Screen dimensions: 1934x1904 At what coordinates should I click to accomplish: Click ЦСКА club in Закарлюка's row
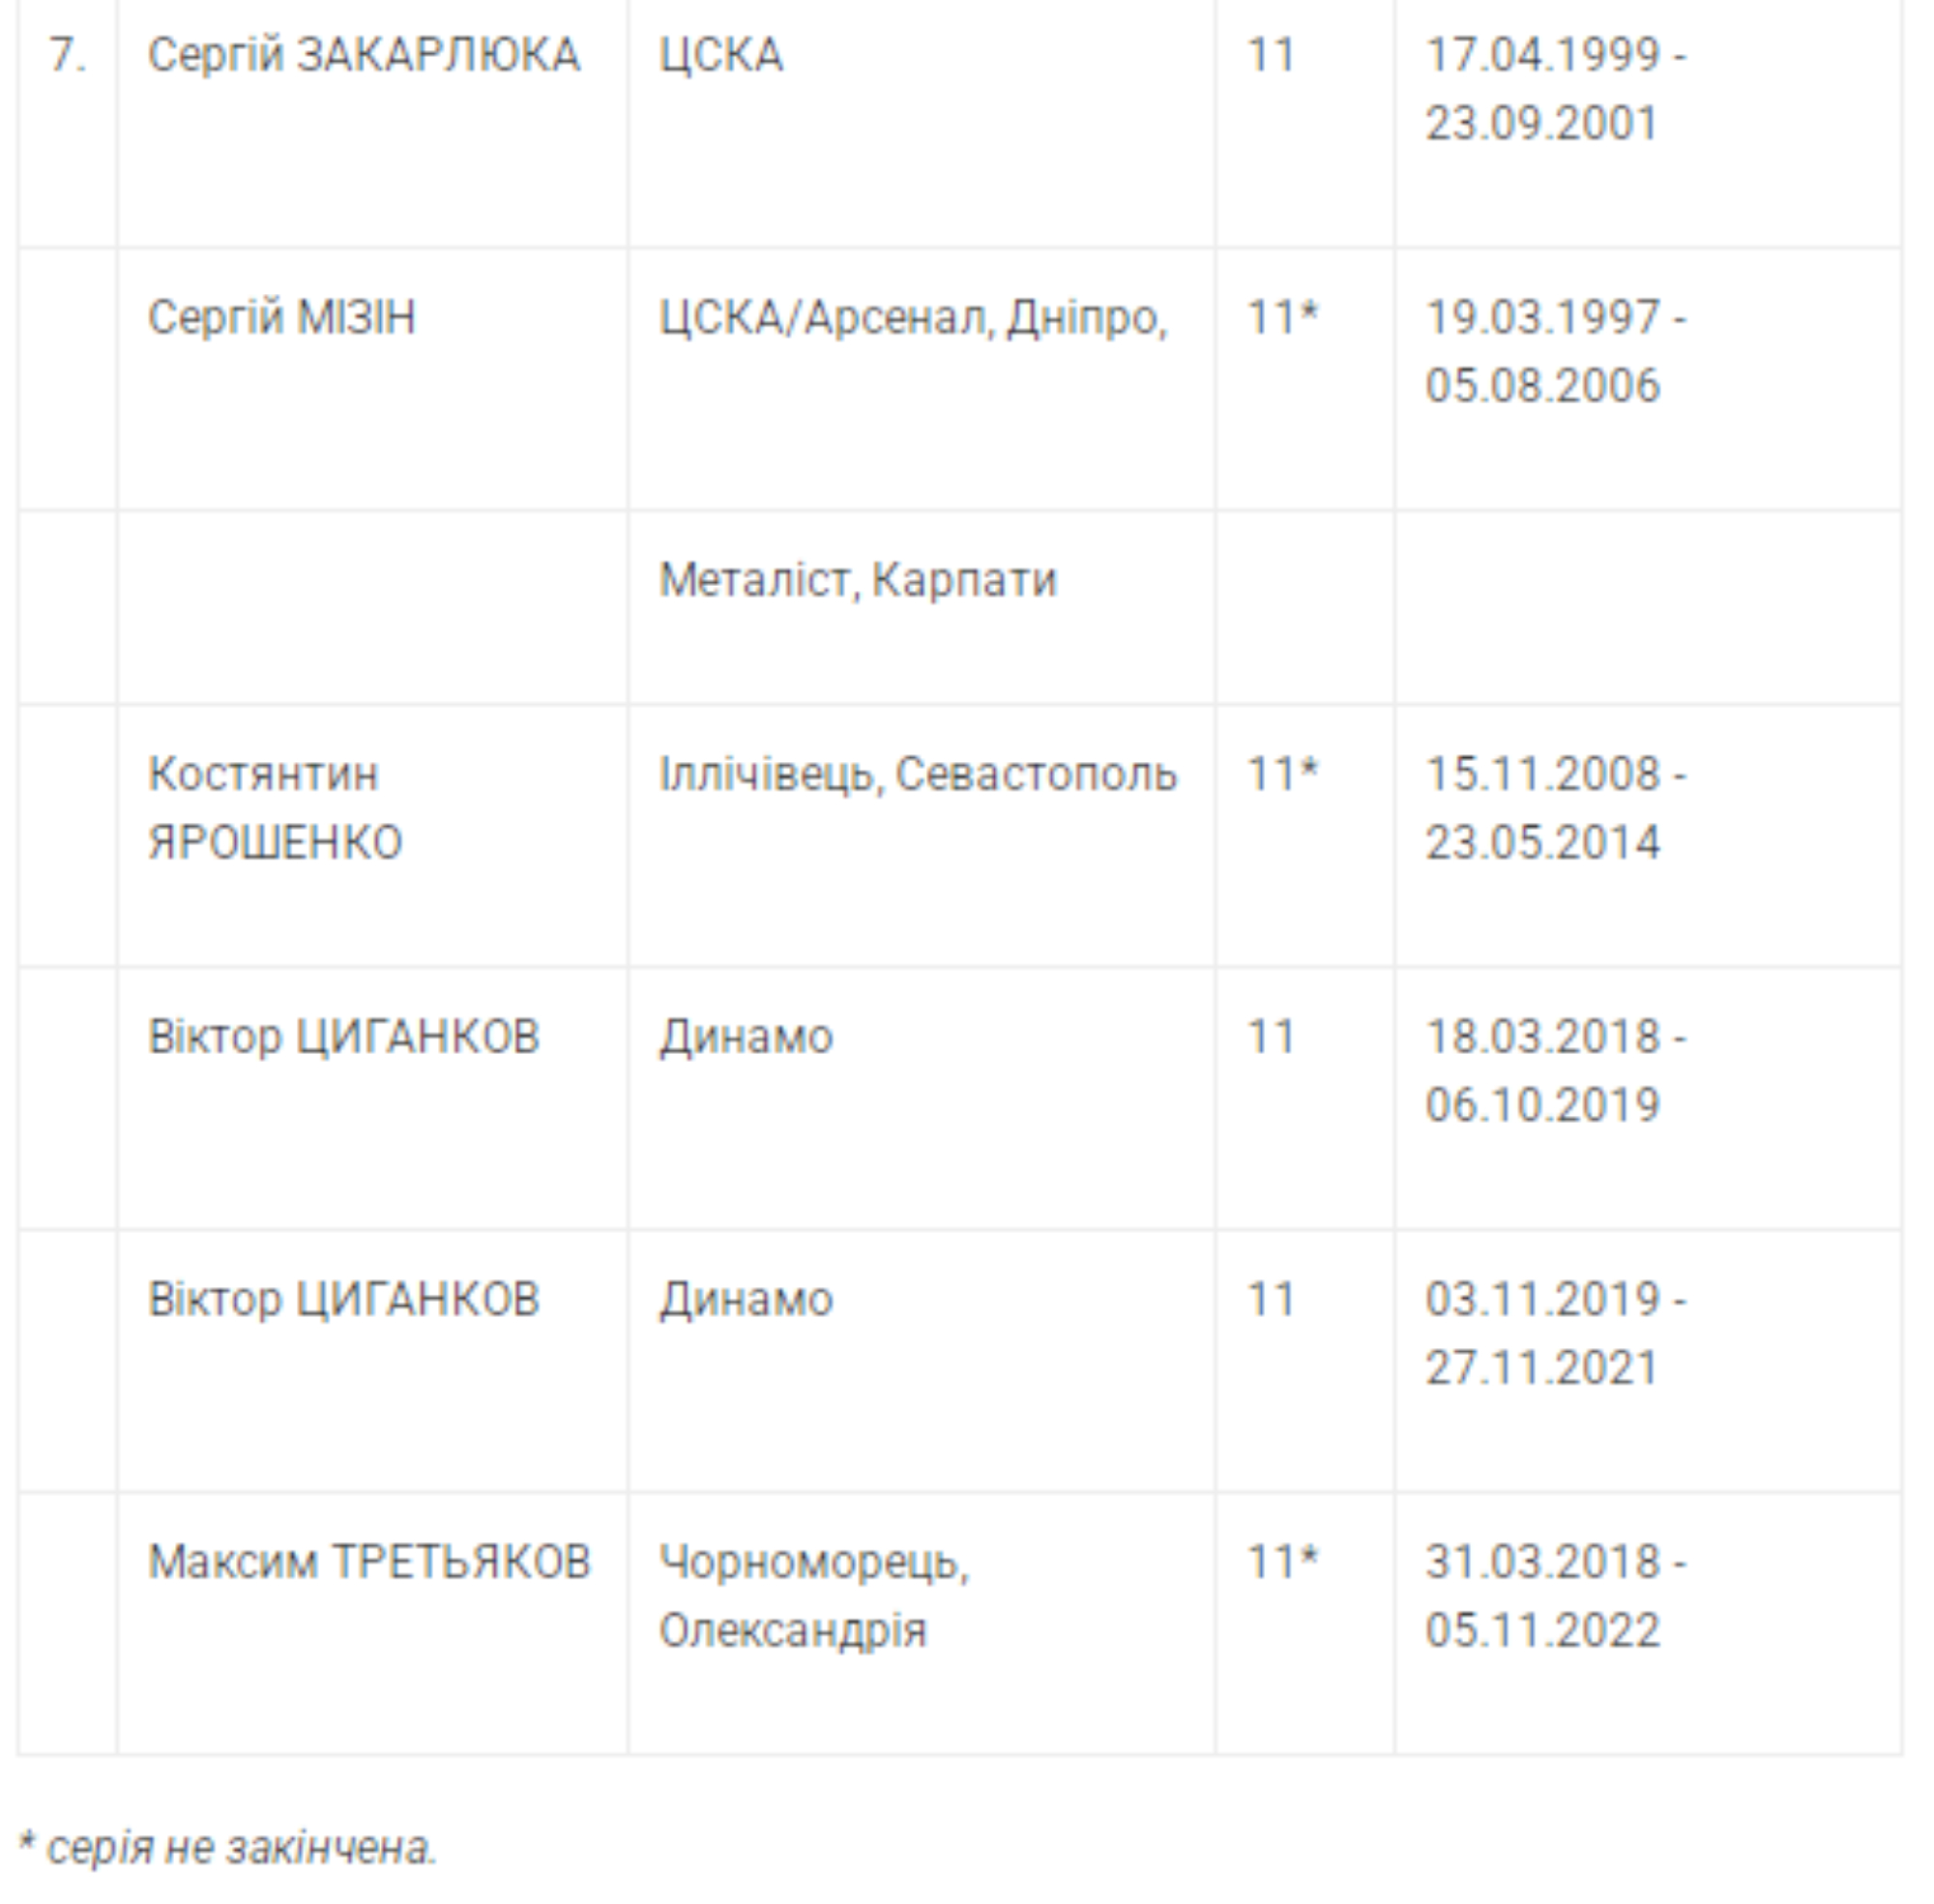click(720, 55)
